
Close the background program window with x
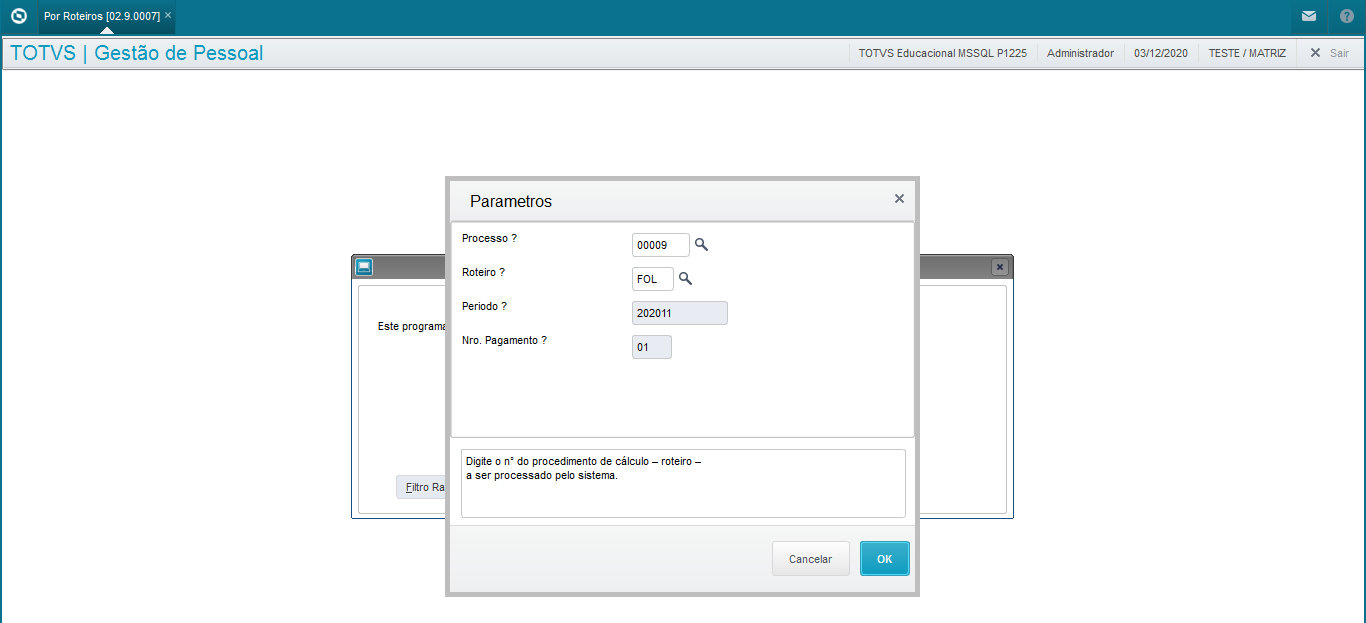click(999, 267)
